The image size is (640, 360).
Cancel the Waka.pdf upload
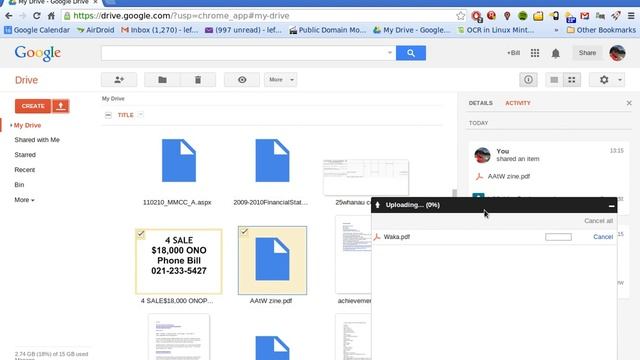pyautogui.click(x=603, y=237)
